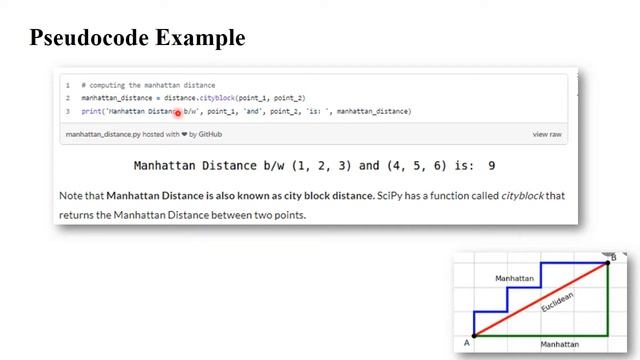The height and width of the screenshot is (360, 640).
Task: Click code line number 1
Action: (68, 85)
